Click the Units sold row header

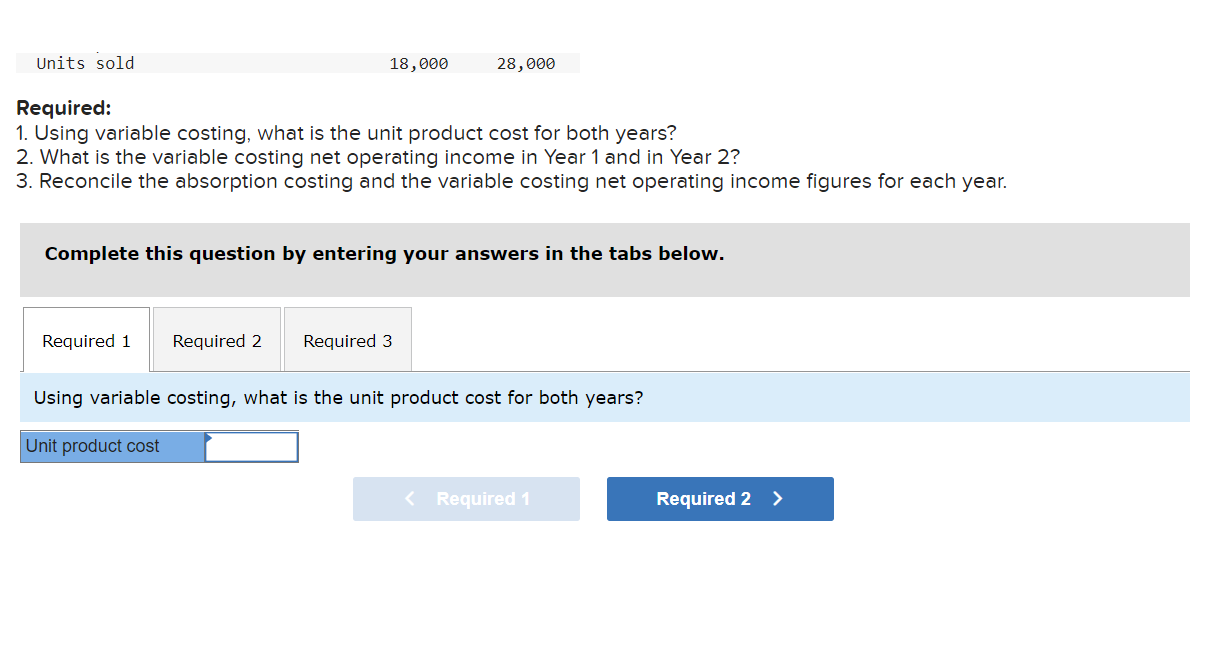84,63
